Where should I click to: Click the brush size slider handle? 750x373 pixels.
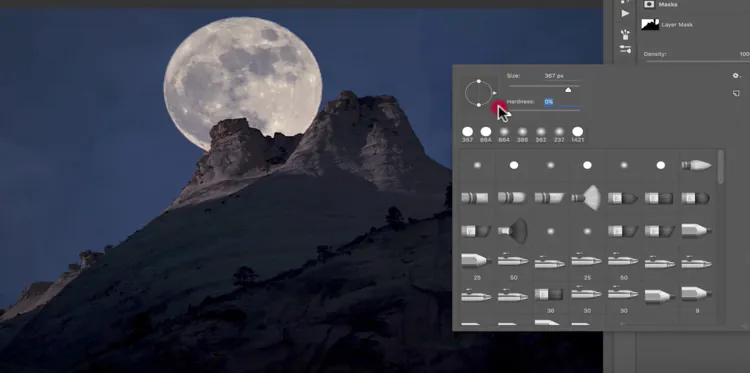[568, 89]
